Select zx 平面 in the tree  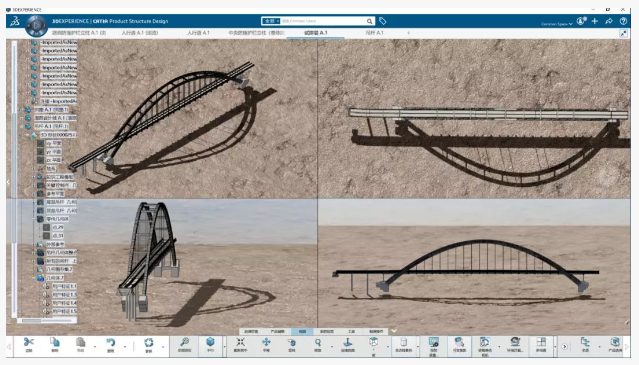pyautogui.click(x=54, y=160)
